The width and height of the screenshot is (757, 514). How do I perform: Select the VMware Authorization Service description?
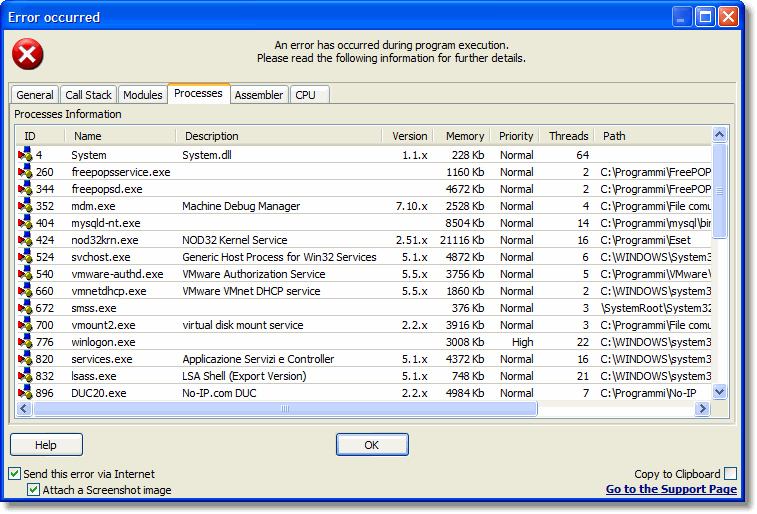[254, 274]
